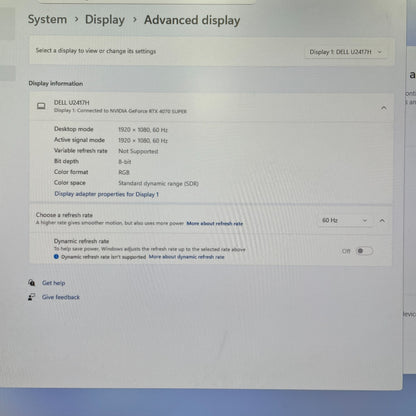Open Display adapter properties for Display 1
The width and height of the screenshot is (416, 416).
tap(106, 194)
